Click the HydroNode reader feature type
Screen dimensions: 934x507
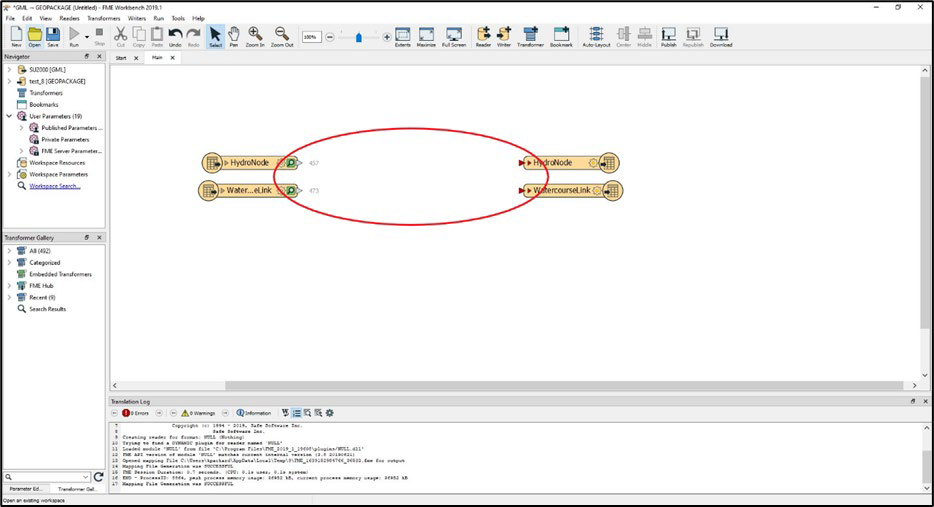(250, 163)
